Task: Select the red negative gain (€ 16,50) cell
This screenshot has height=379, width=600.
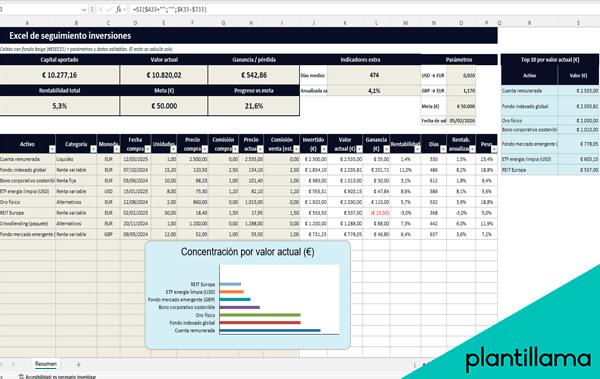Action: 376,212
